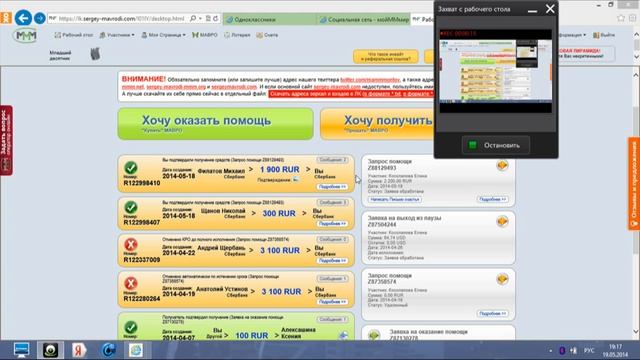Click green checkmark of the 100 RUR order
Viewport: 640px width, 360px height.
point(131,327)
